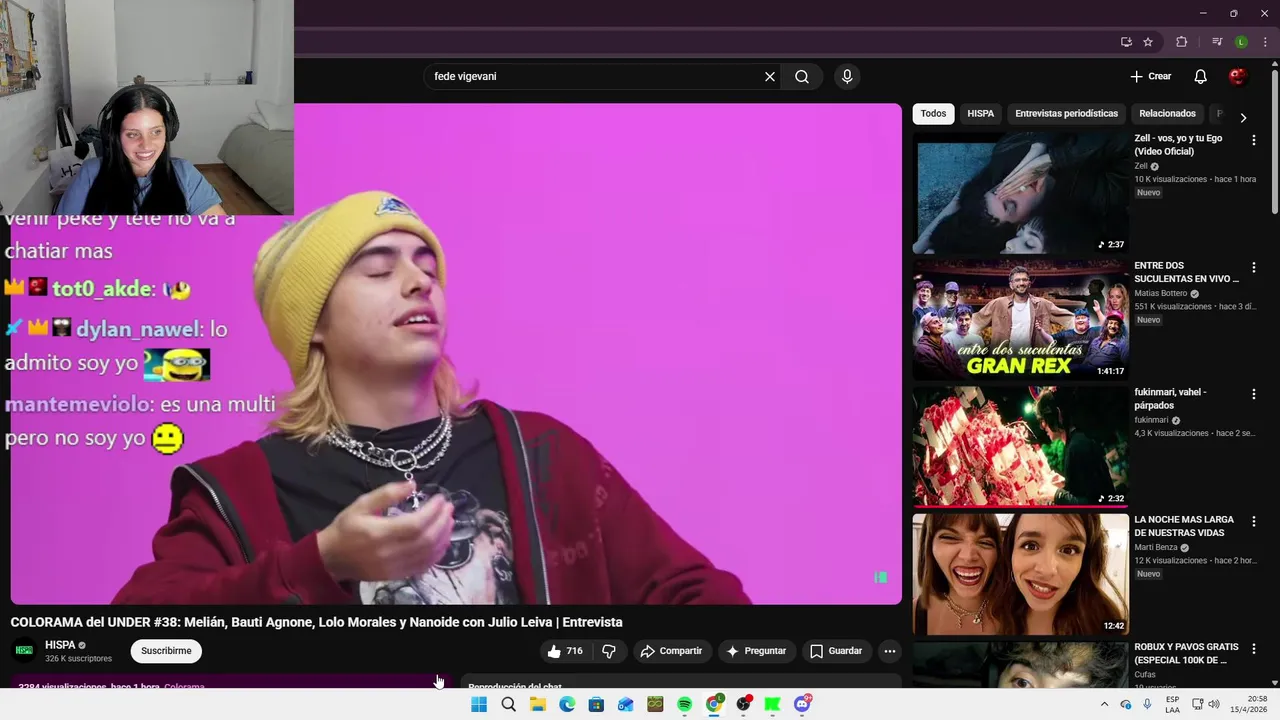The width and height of the screenshot is (1280, 720).
Task: Open title 'LA NOCHE MAS LARGA DE NUESTRAS VIDAS'
Action: pyautogui.click(x=1184, y=526)
